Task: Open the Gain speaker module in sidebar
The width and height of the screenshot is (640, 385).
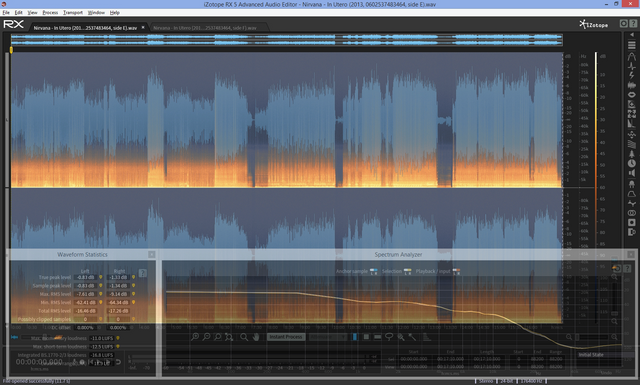Action: click(x=631, y=173)
